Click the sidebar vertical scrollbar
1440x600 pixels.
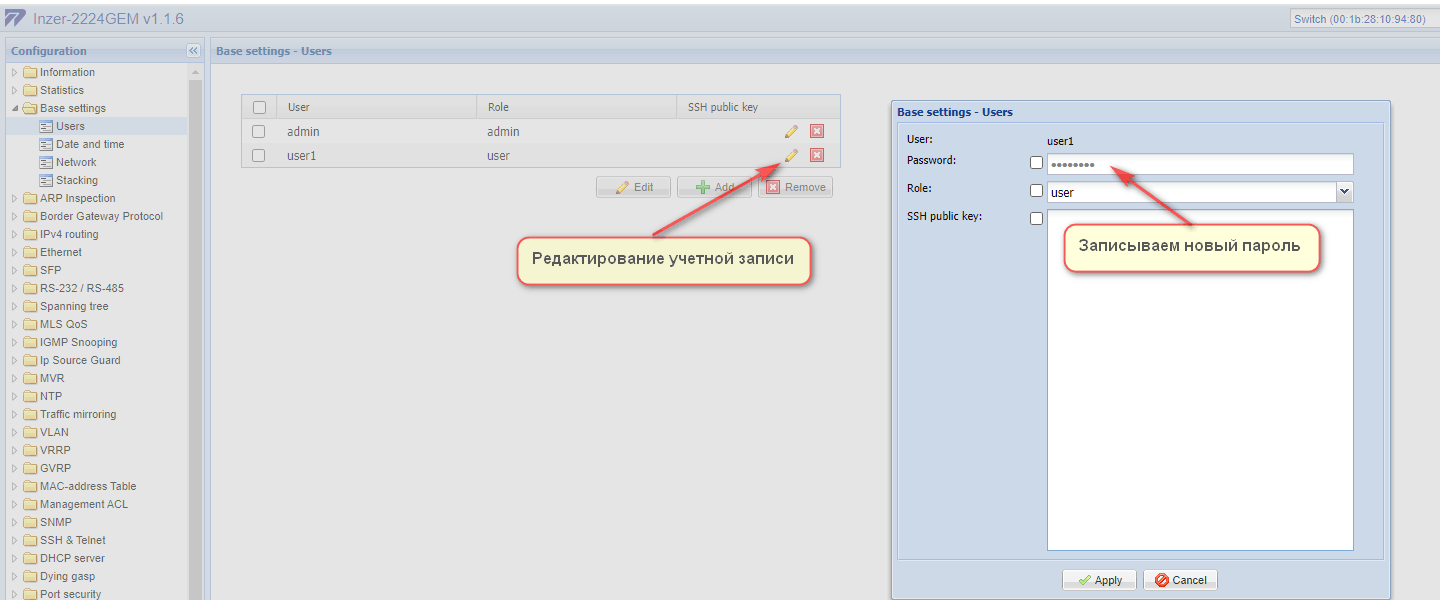point(195,330)
